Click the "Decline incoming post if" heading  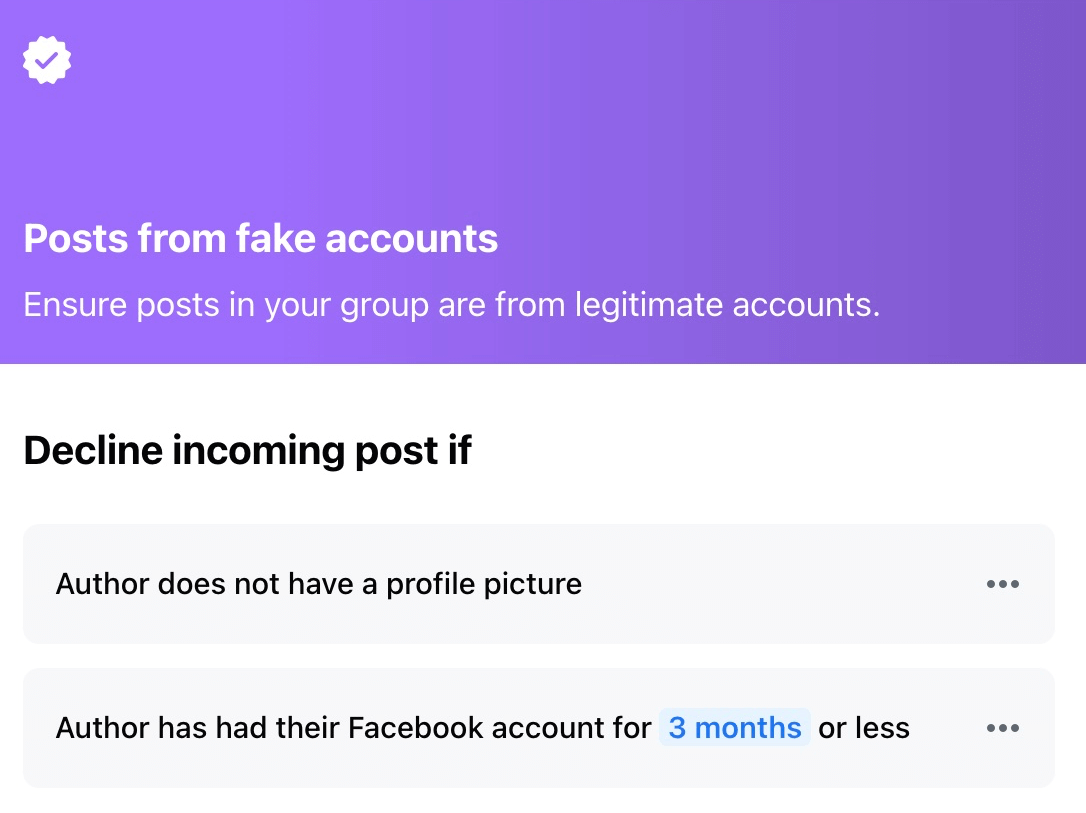pos(247,451)
